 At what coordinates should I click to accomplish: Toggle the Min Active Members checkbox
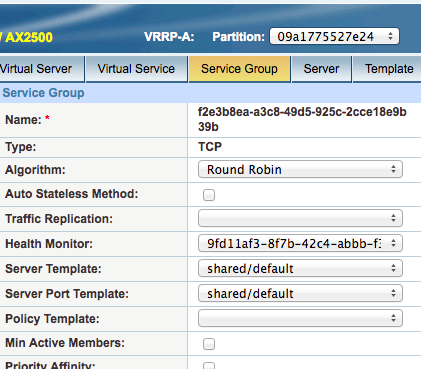[x=209, y=344]
